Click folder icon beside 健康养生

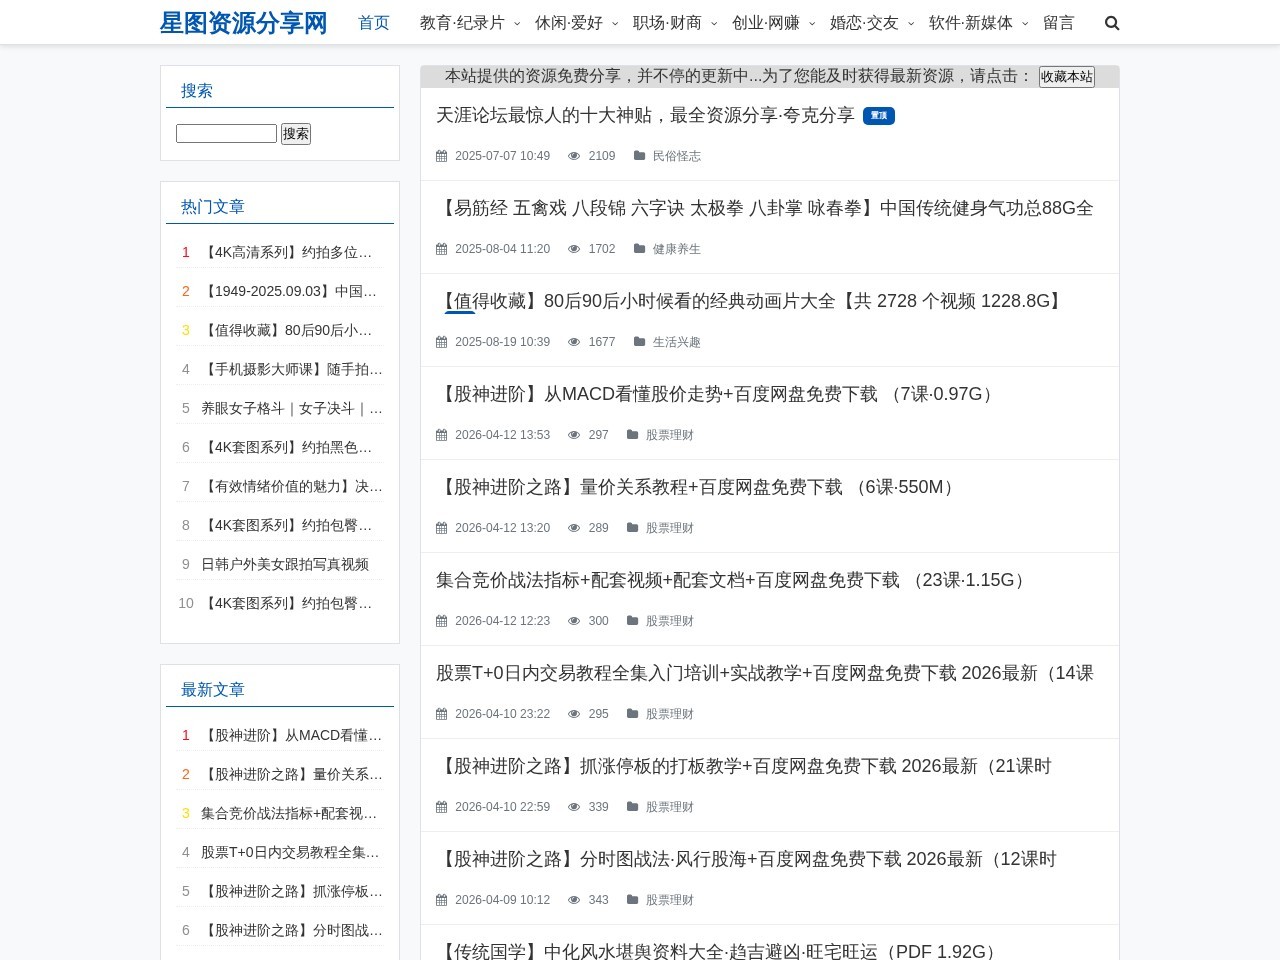coord(640,249)
